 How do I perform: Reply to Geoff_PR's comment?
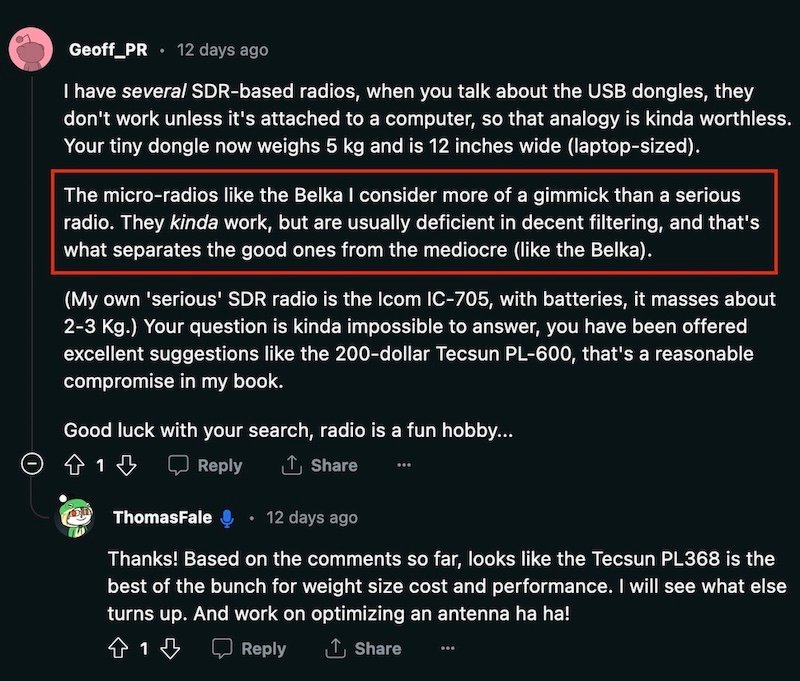205,465
